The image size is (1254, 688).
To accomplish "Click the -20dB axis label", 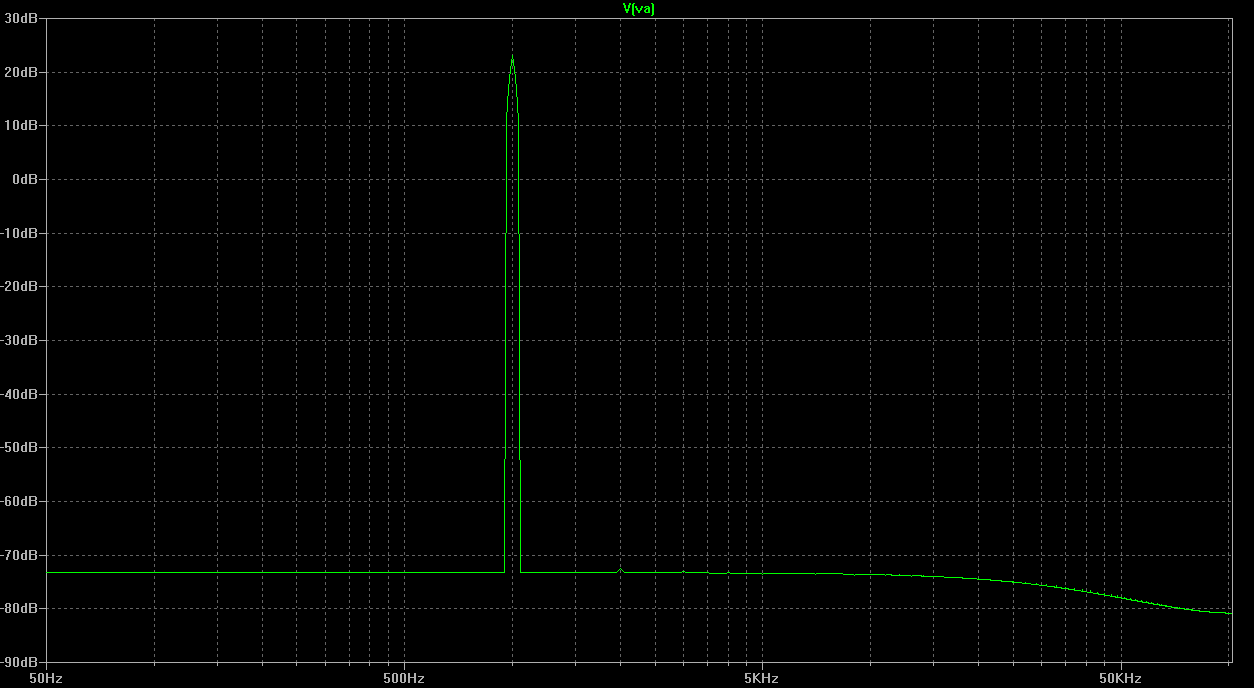I will (20, 287).
